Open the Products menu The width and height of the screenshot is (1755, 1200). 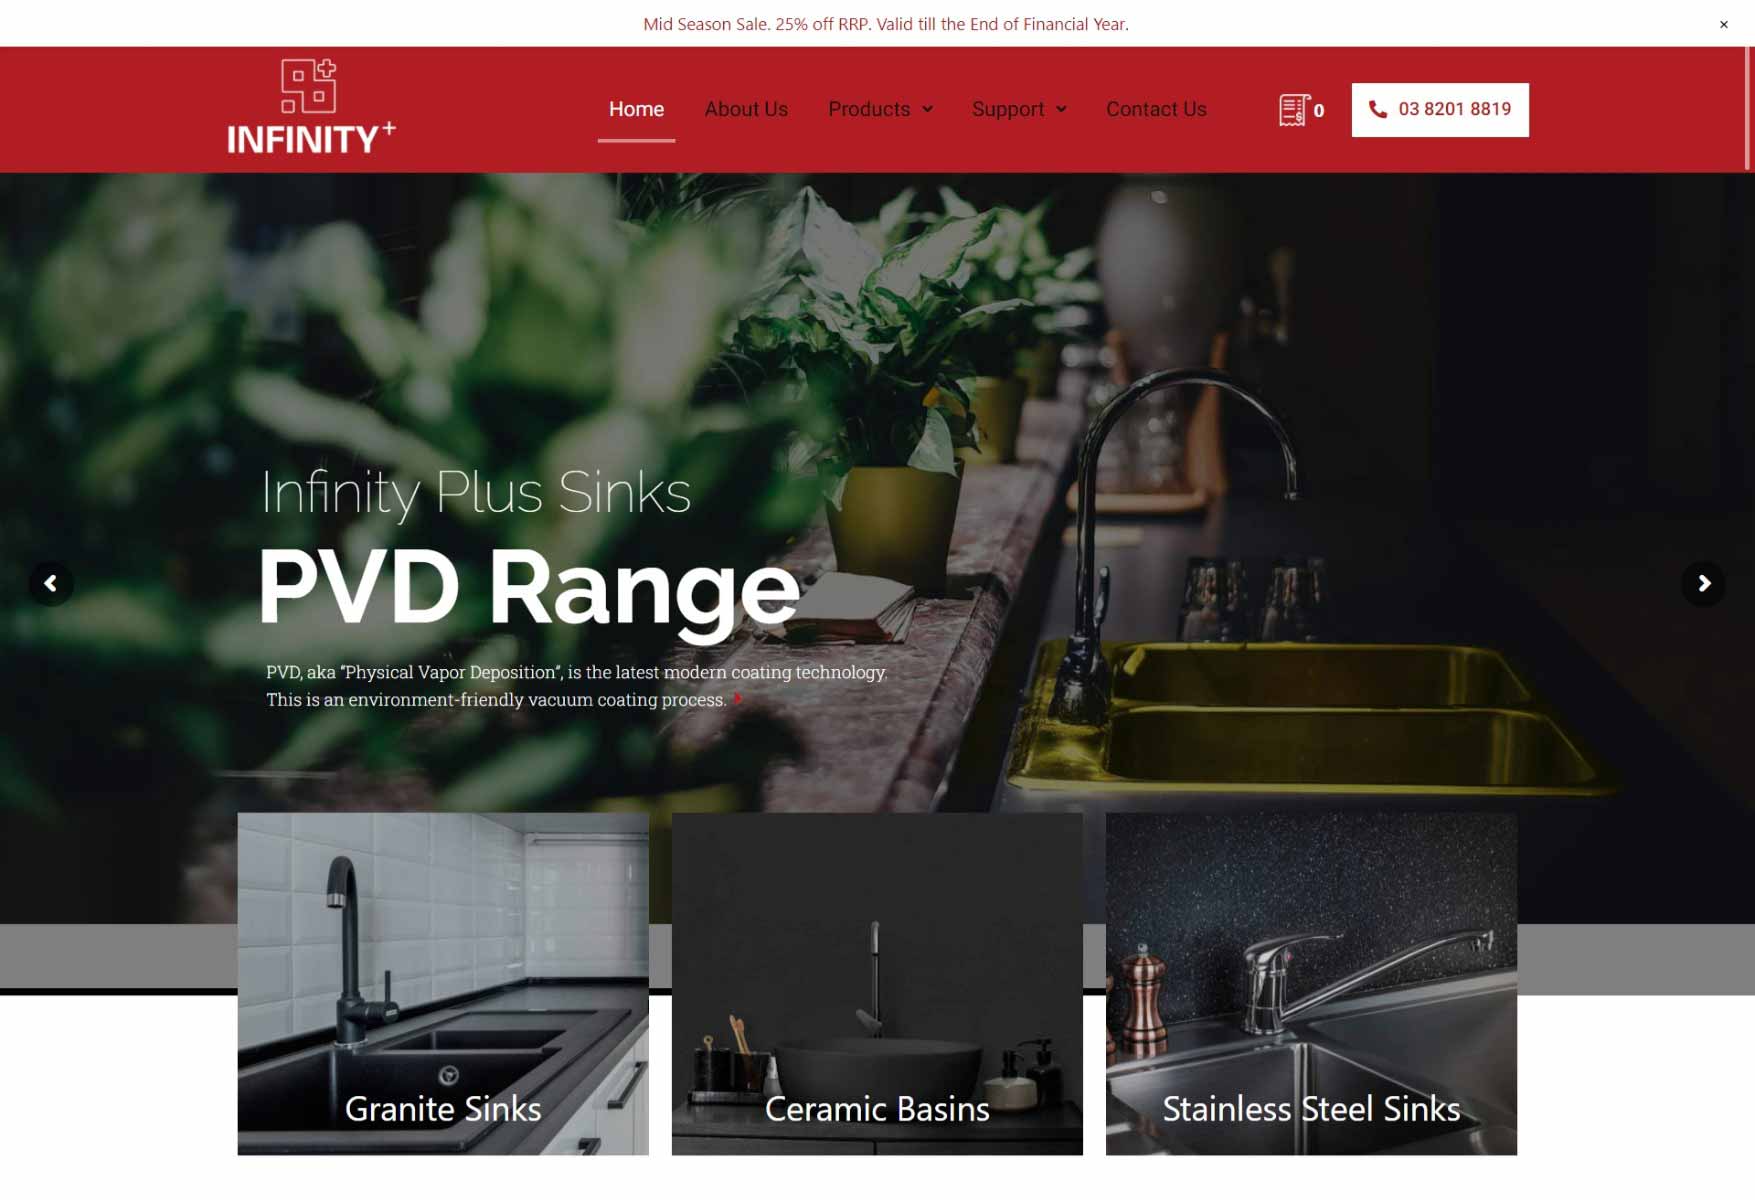click(x=868, y=109)
